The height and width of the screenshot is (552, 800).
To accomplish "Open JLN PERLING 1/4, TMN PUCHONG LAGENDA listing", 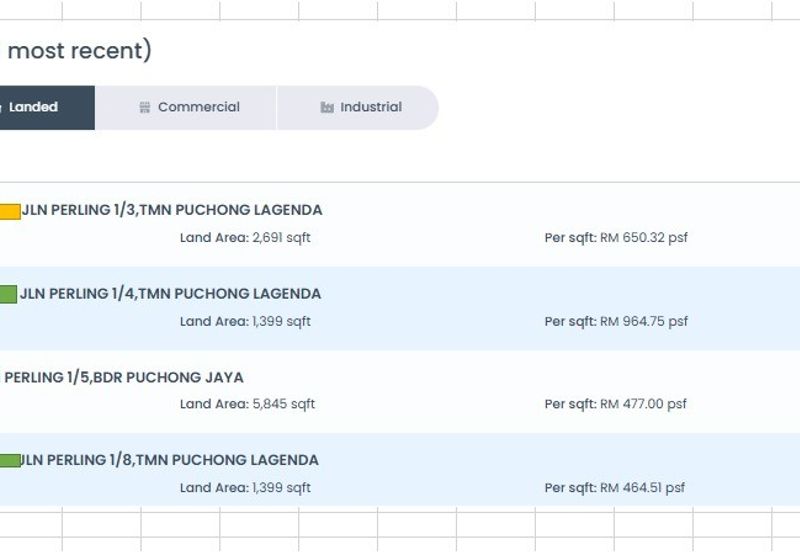I will pyautogui.click(x=171, y=294).
